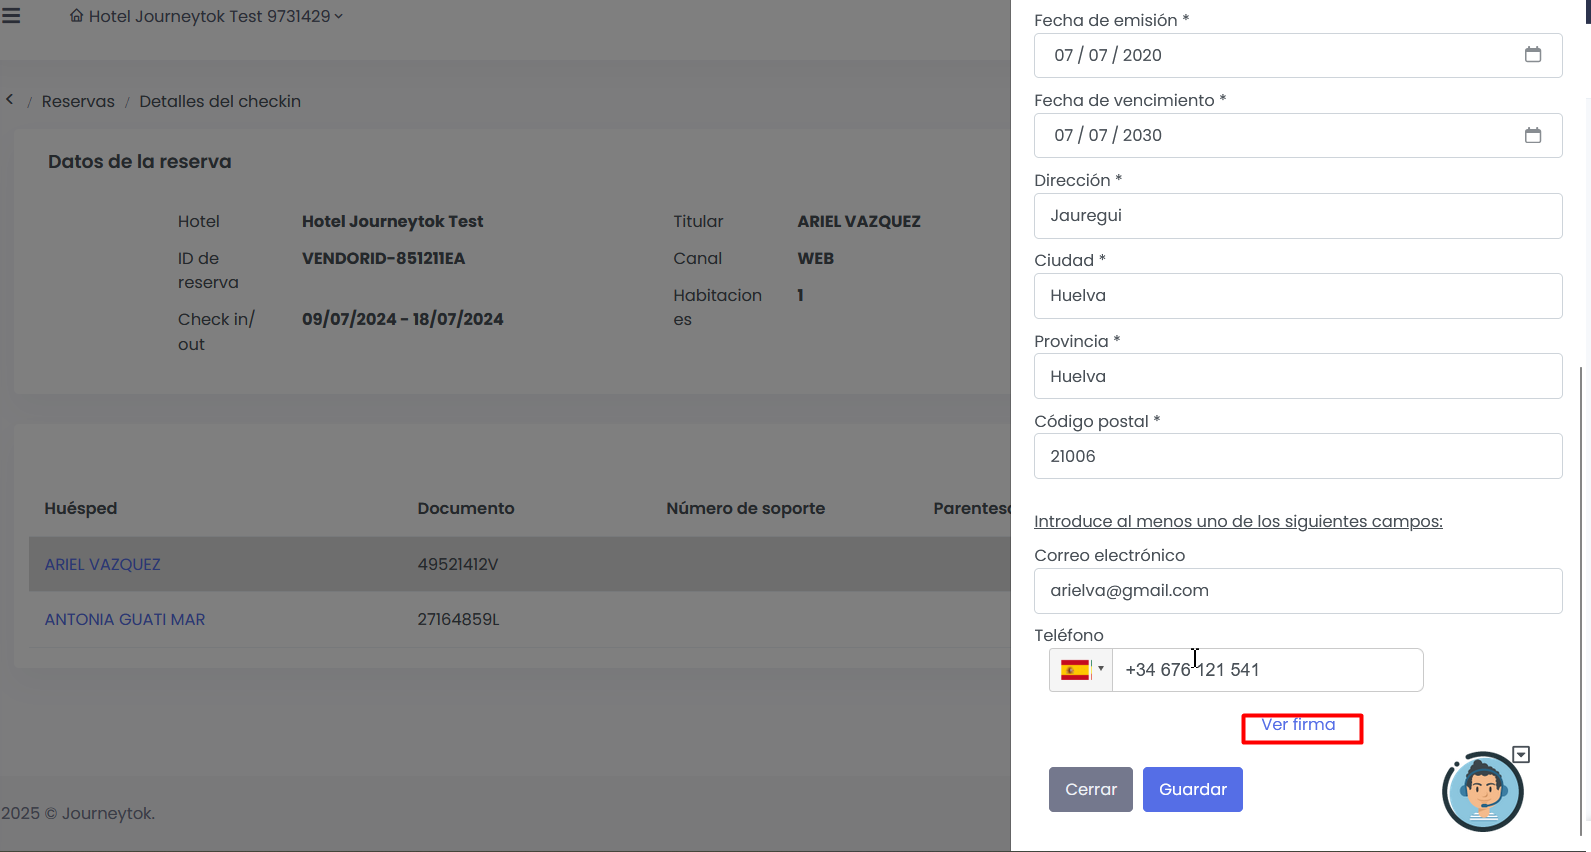Open guest ARIEL VAZQUEZ details
Screen dimensions: 1591x852
tap(102, 565)
